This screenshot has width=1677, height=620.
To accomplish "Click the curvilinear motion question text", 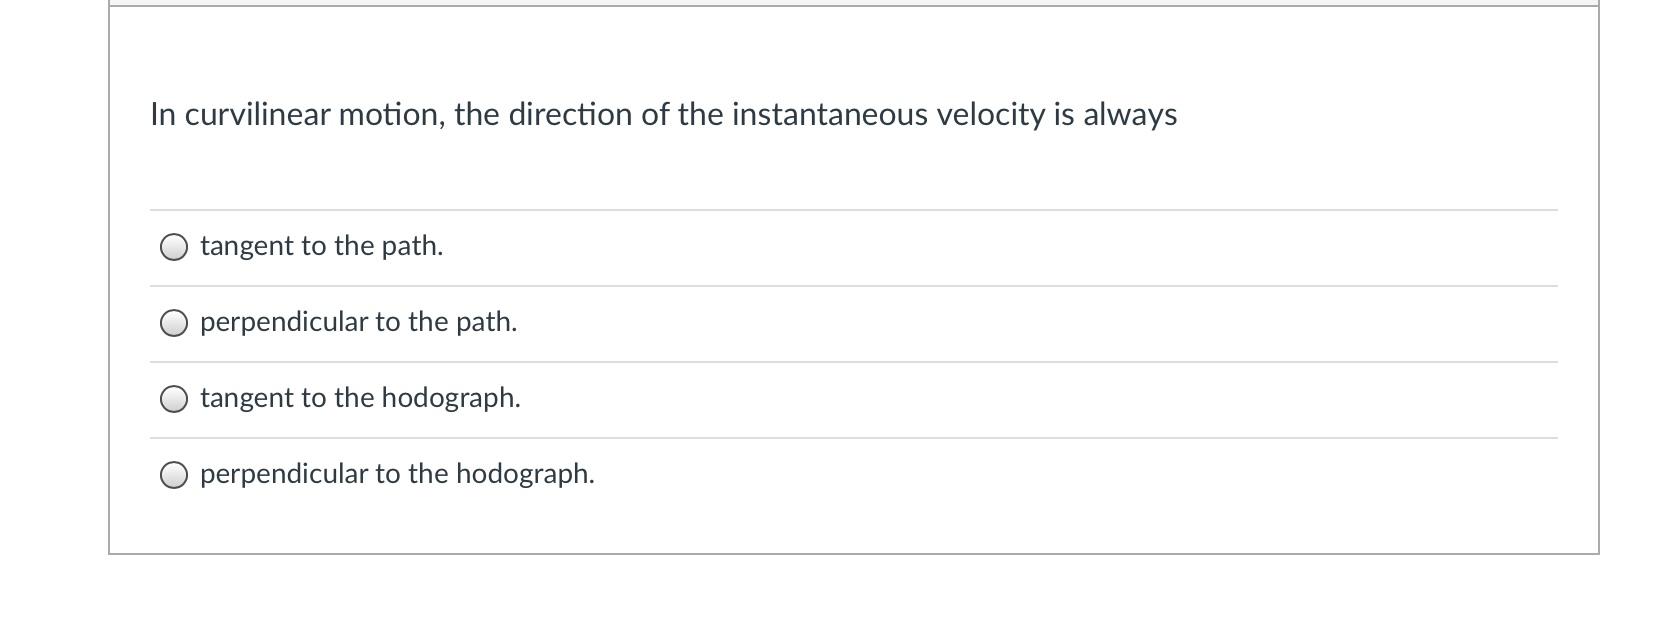I will click(x=663, y=115).
